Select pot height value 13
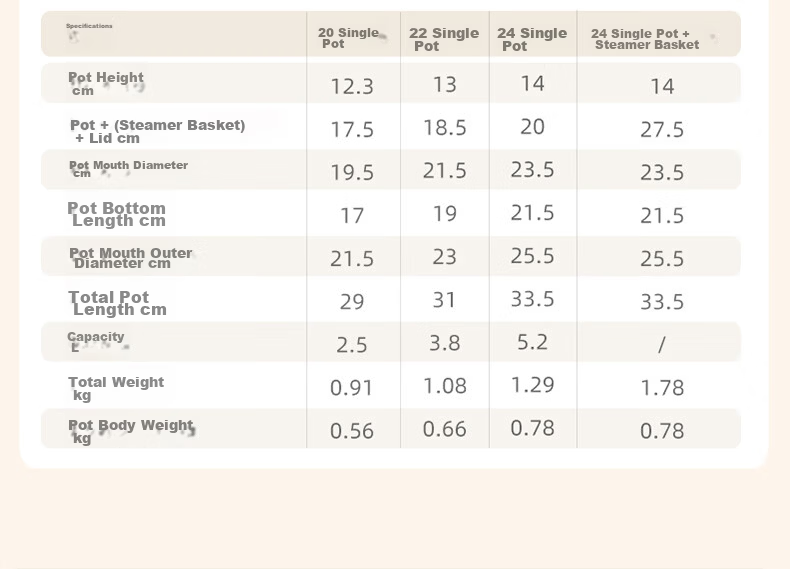 pos(445,84)
